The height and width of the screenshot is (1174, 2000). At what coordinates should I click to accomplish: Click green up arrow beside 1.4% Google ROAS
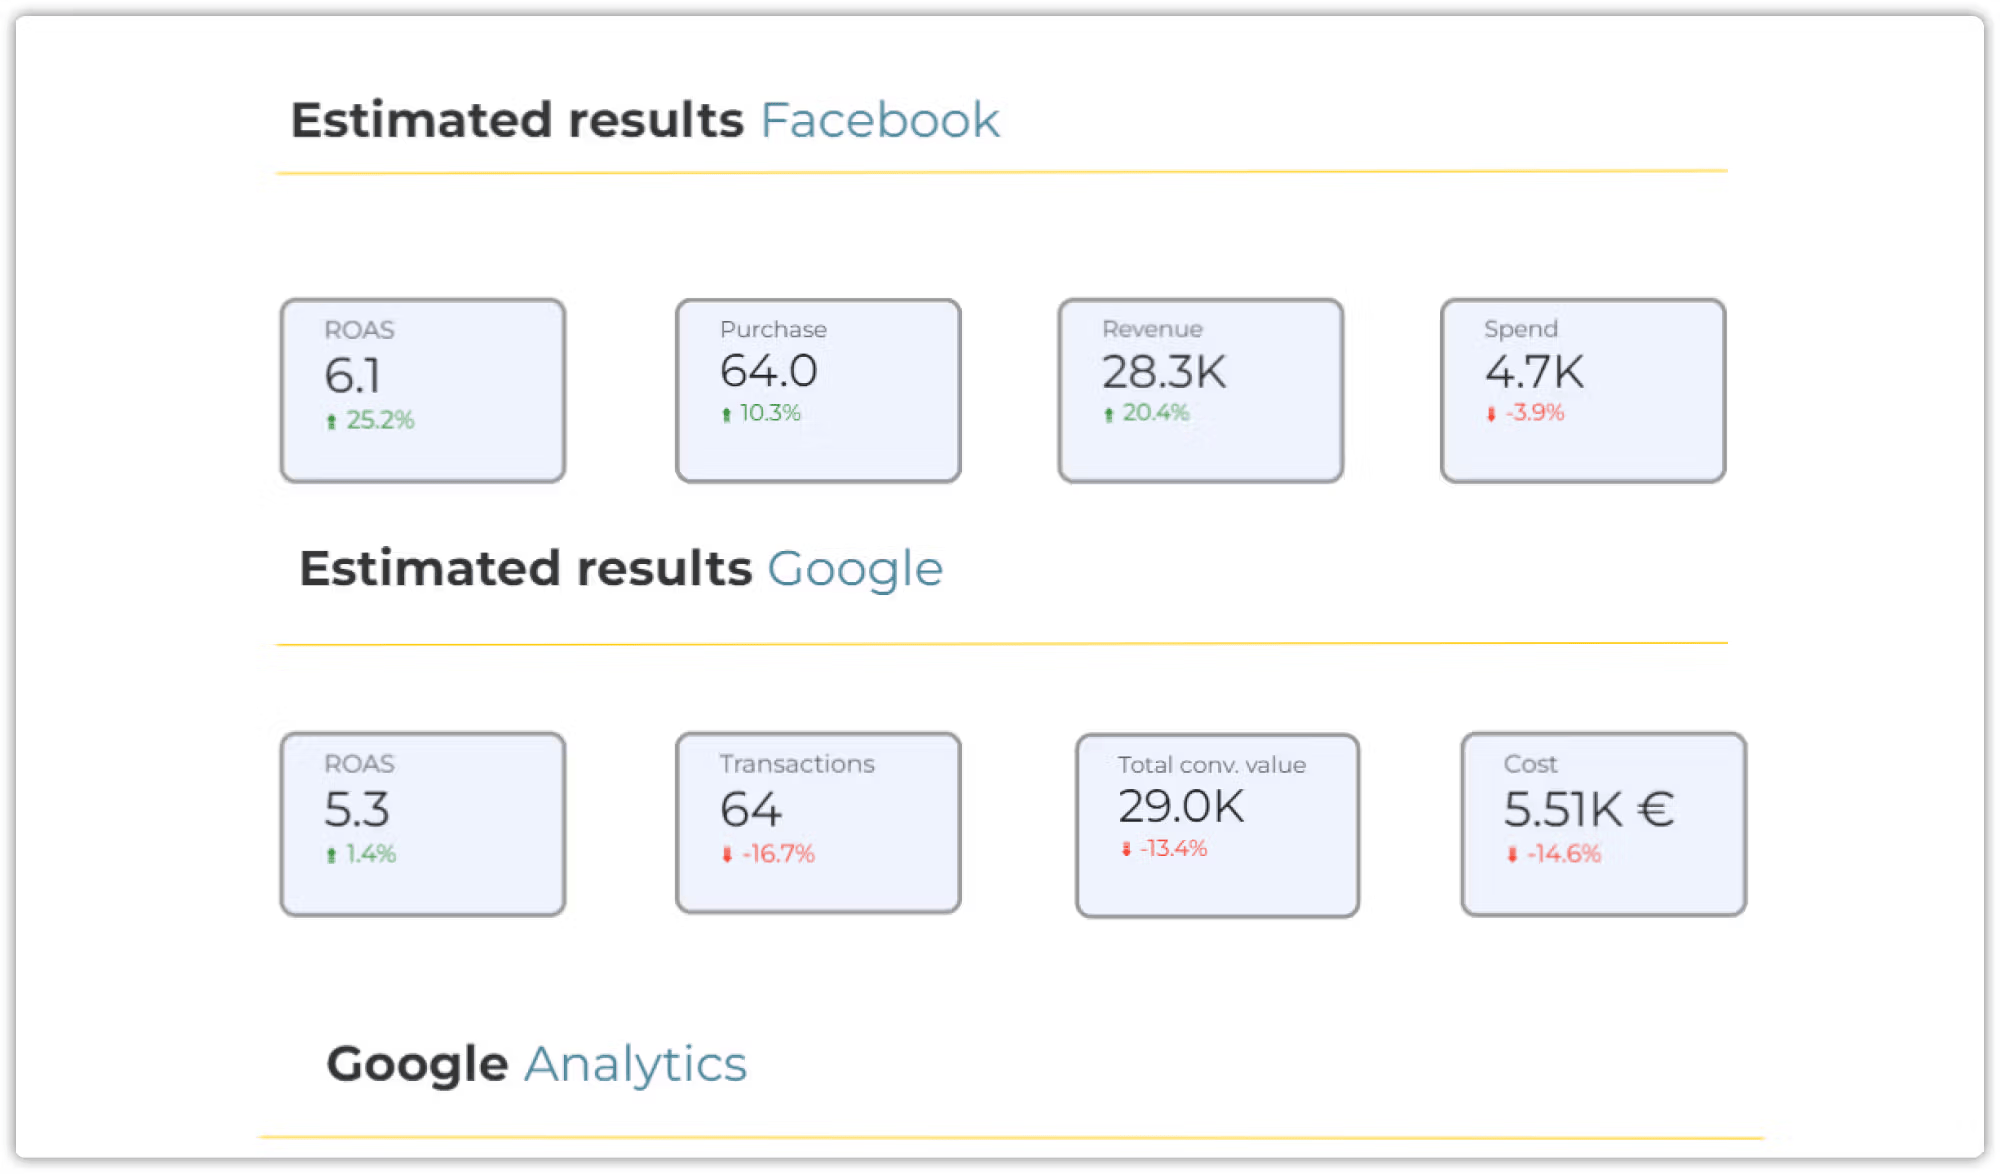point(331,855)
